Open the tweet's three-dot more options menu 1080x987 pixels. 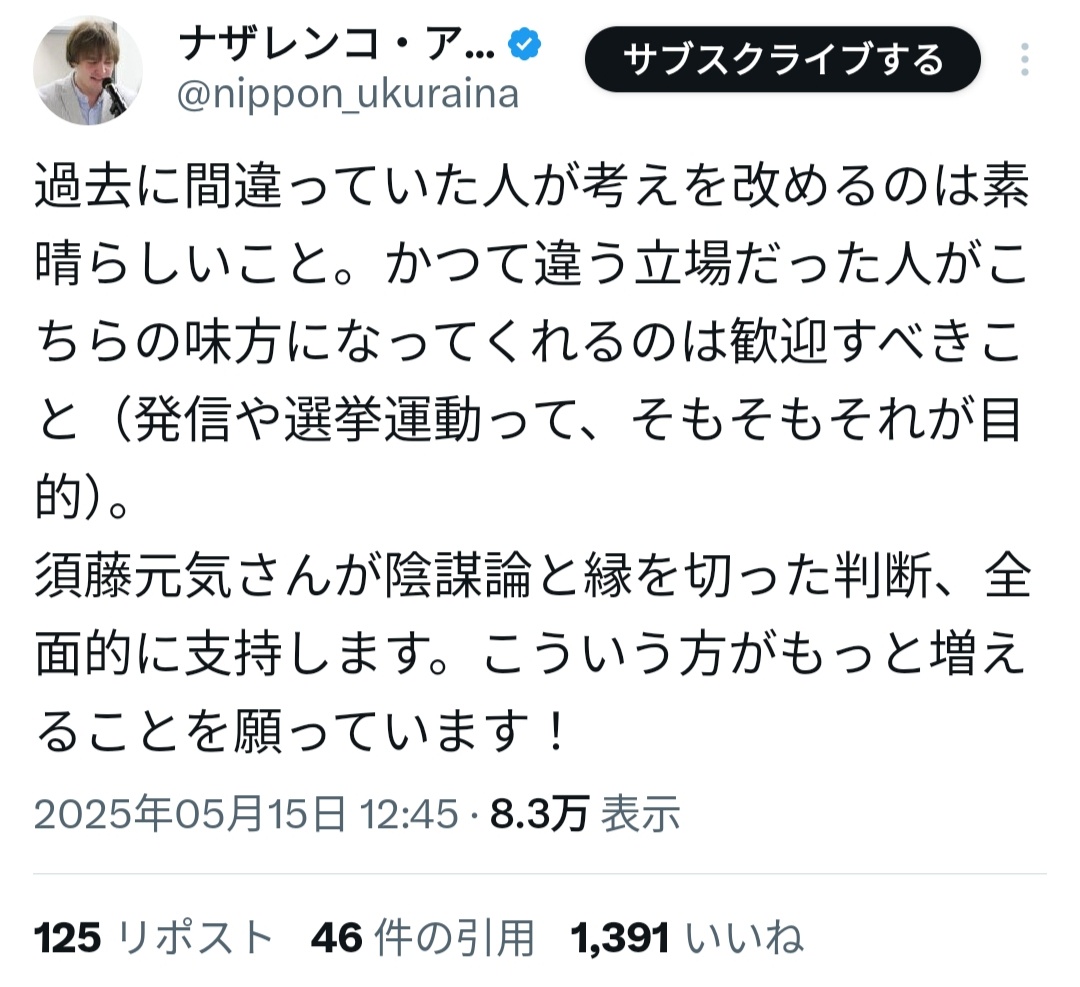coord(1025,60)
